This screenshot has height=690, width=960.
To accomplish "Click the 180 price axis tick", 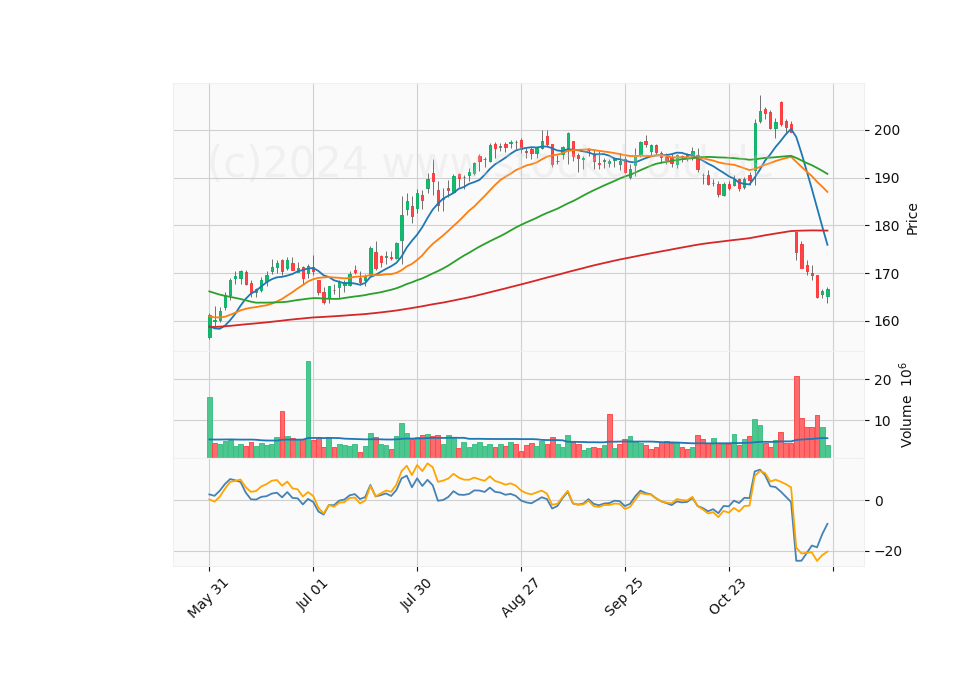I will click(887, 226).
